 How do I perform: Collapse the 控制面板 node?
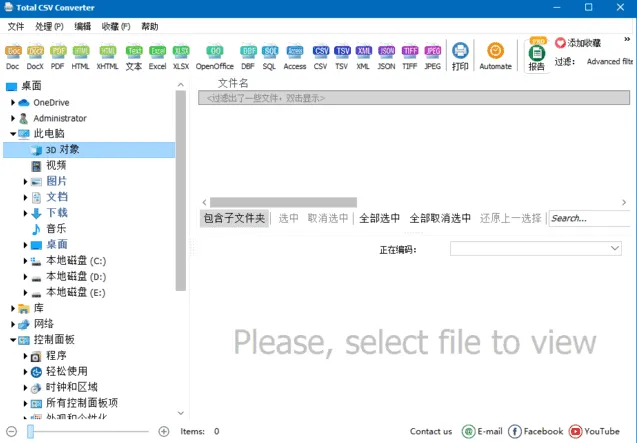(13, 340)
